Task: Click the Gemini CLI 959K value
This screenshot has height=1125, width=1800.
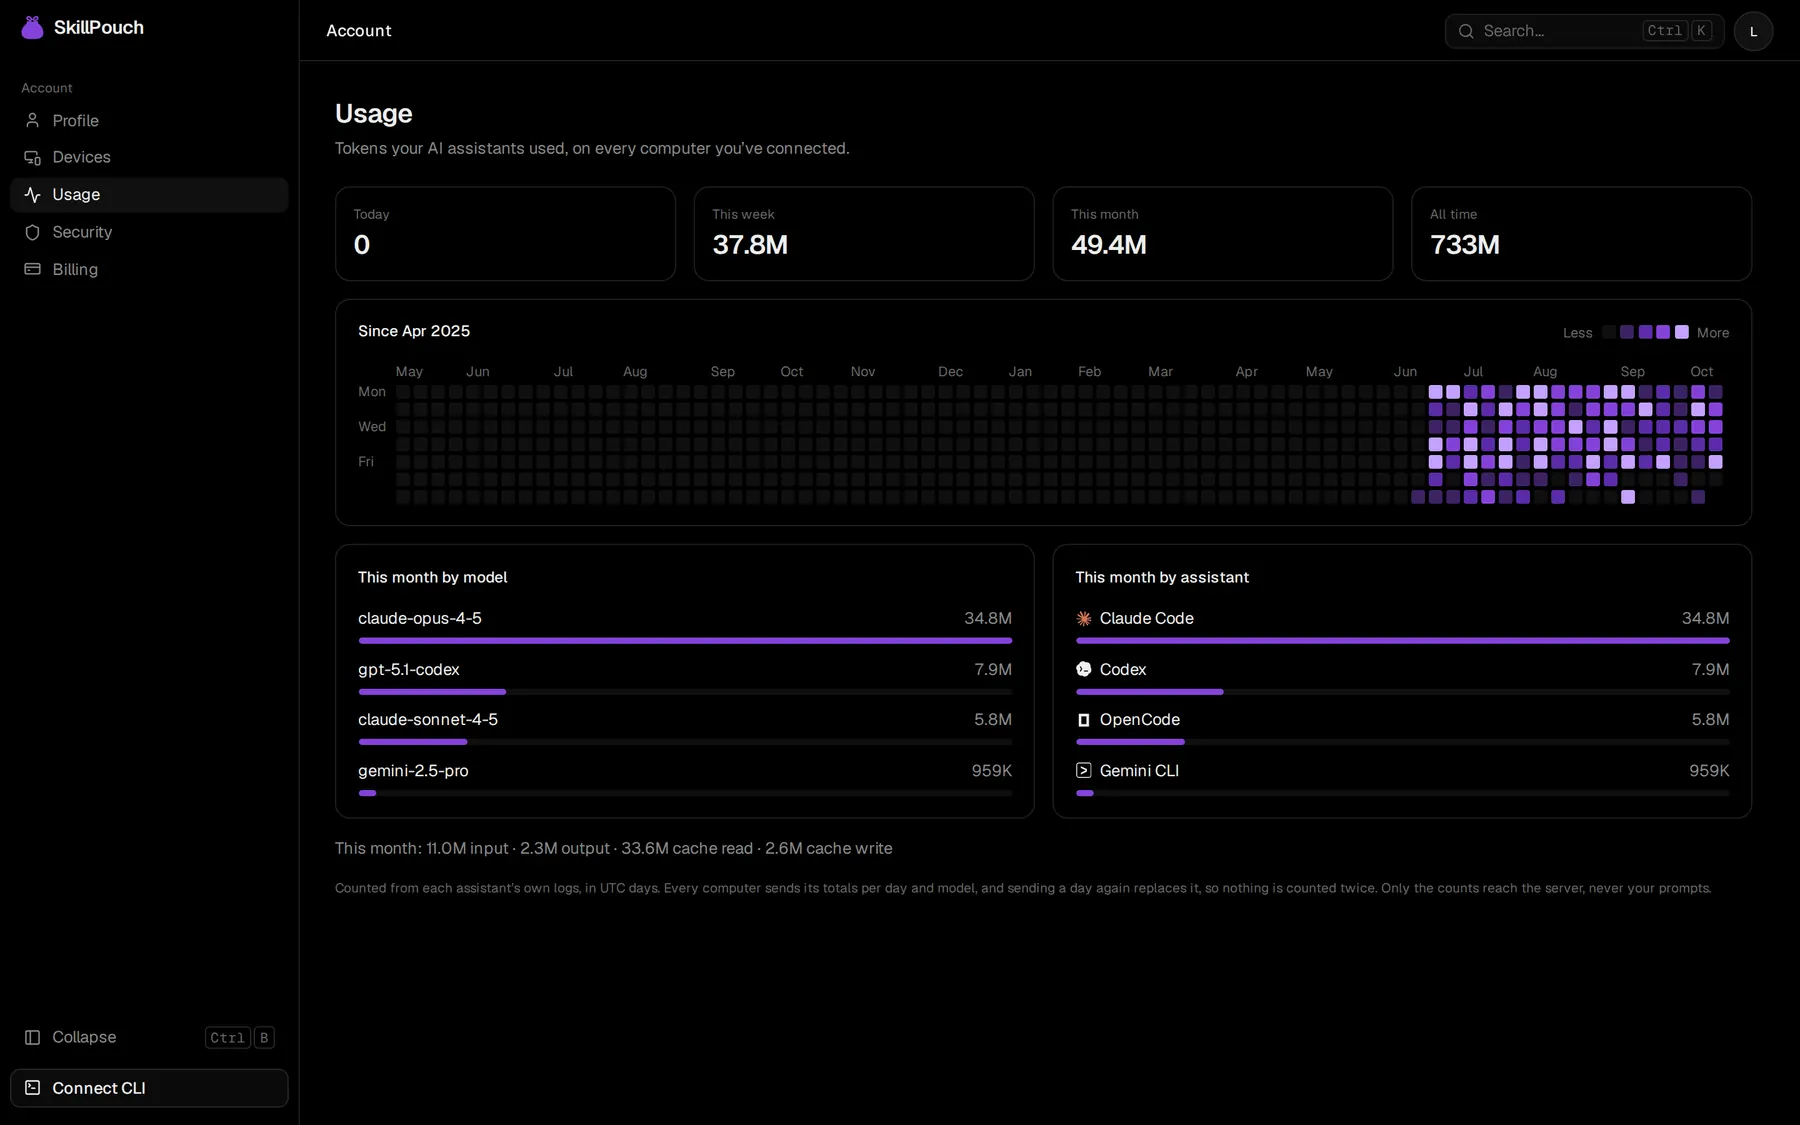Action: point(1709,771)
